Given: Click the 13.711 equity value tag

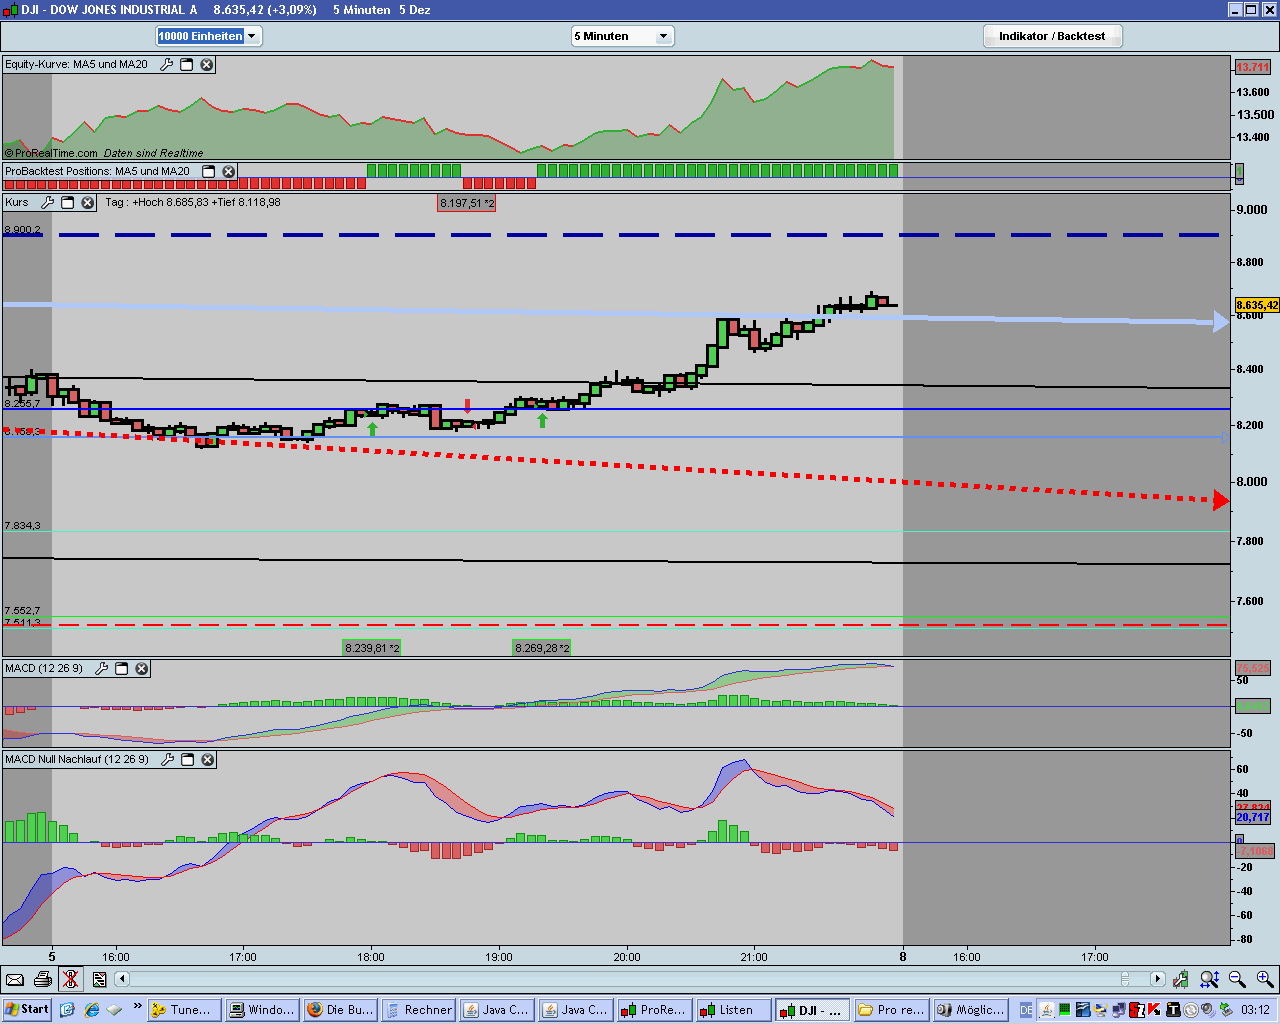Looking at the screenshot, I should [1252, 67].
